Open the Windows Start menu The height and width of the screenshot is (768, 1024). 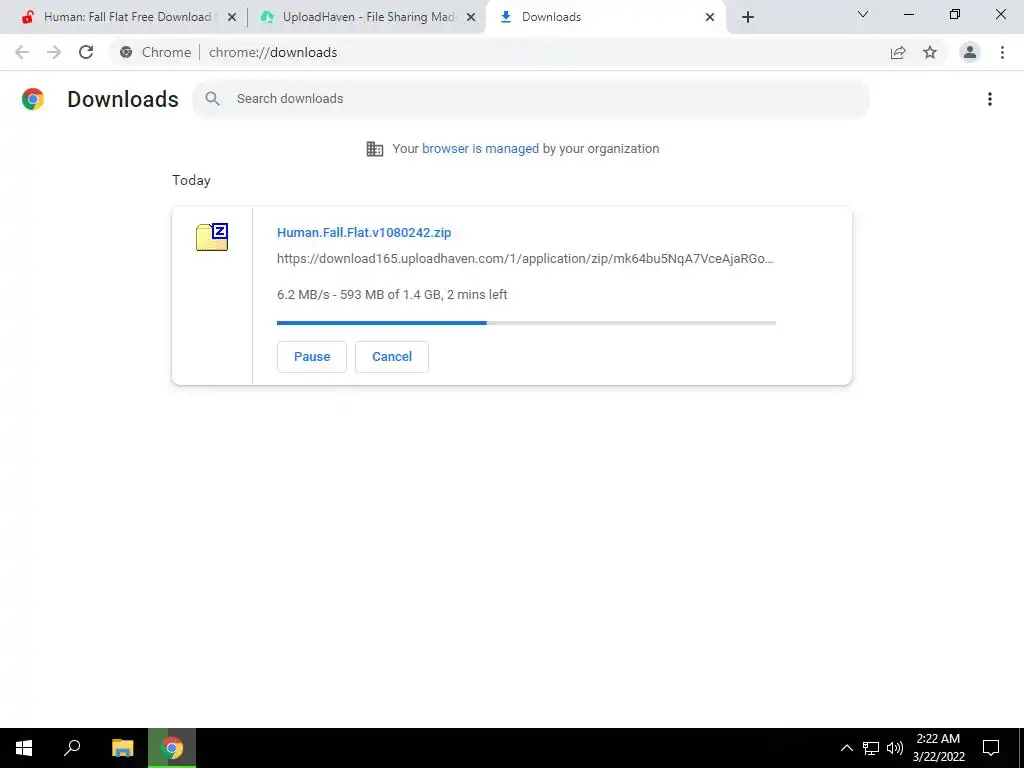pos(24,748)
